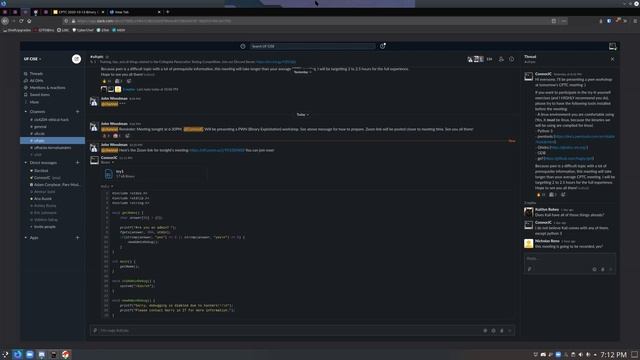Screen dimensions: 640x360
Task: Open the UF CISE workspace menu
Action: click(33, 59)
